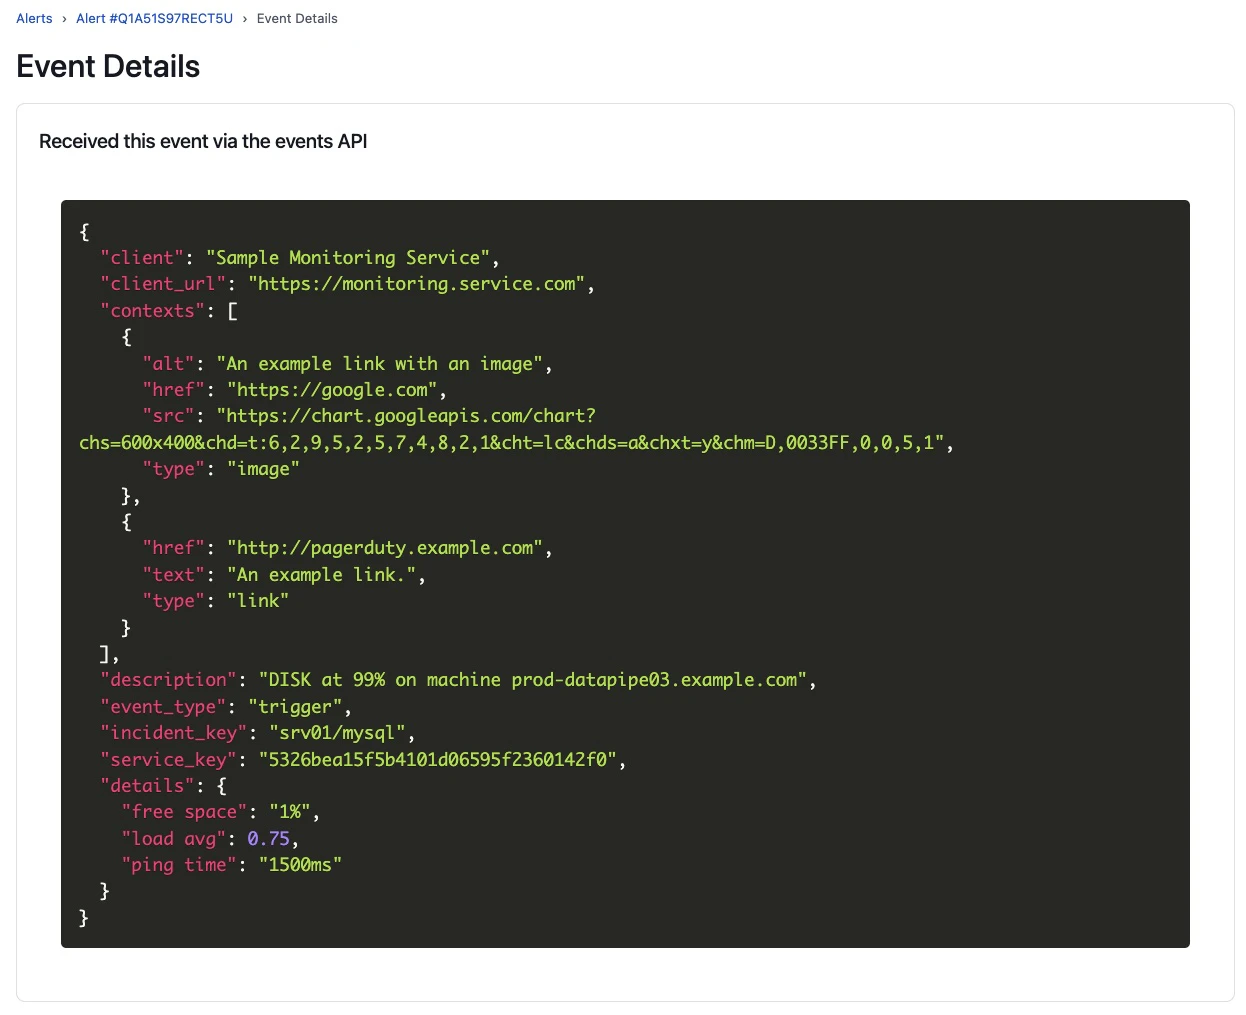
Task: Click the "description" key in JSON
Action: pyautogui.click(x=168, y=680)
